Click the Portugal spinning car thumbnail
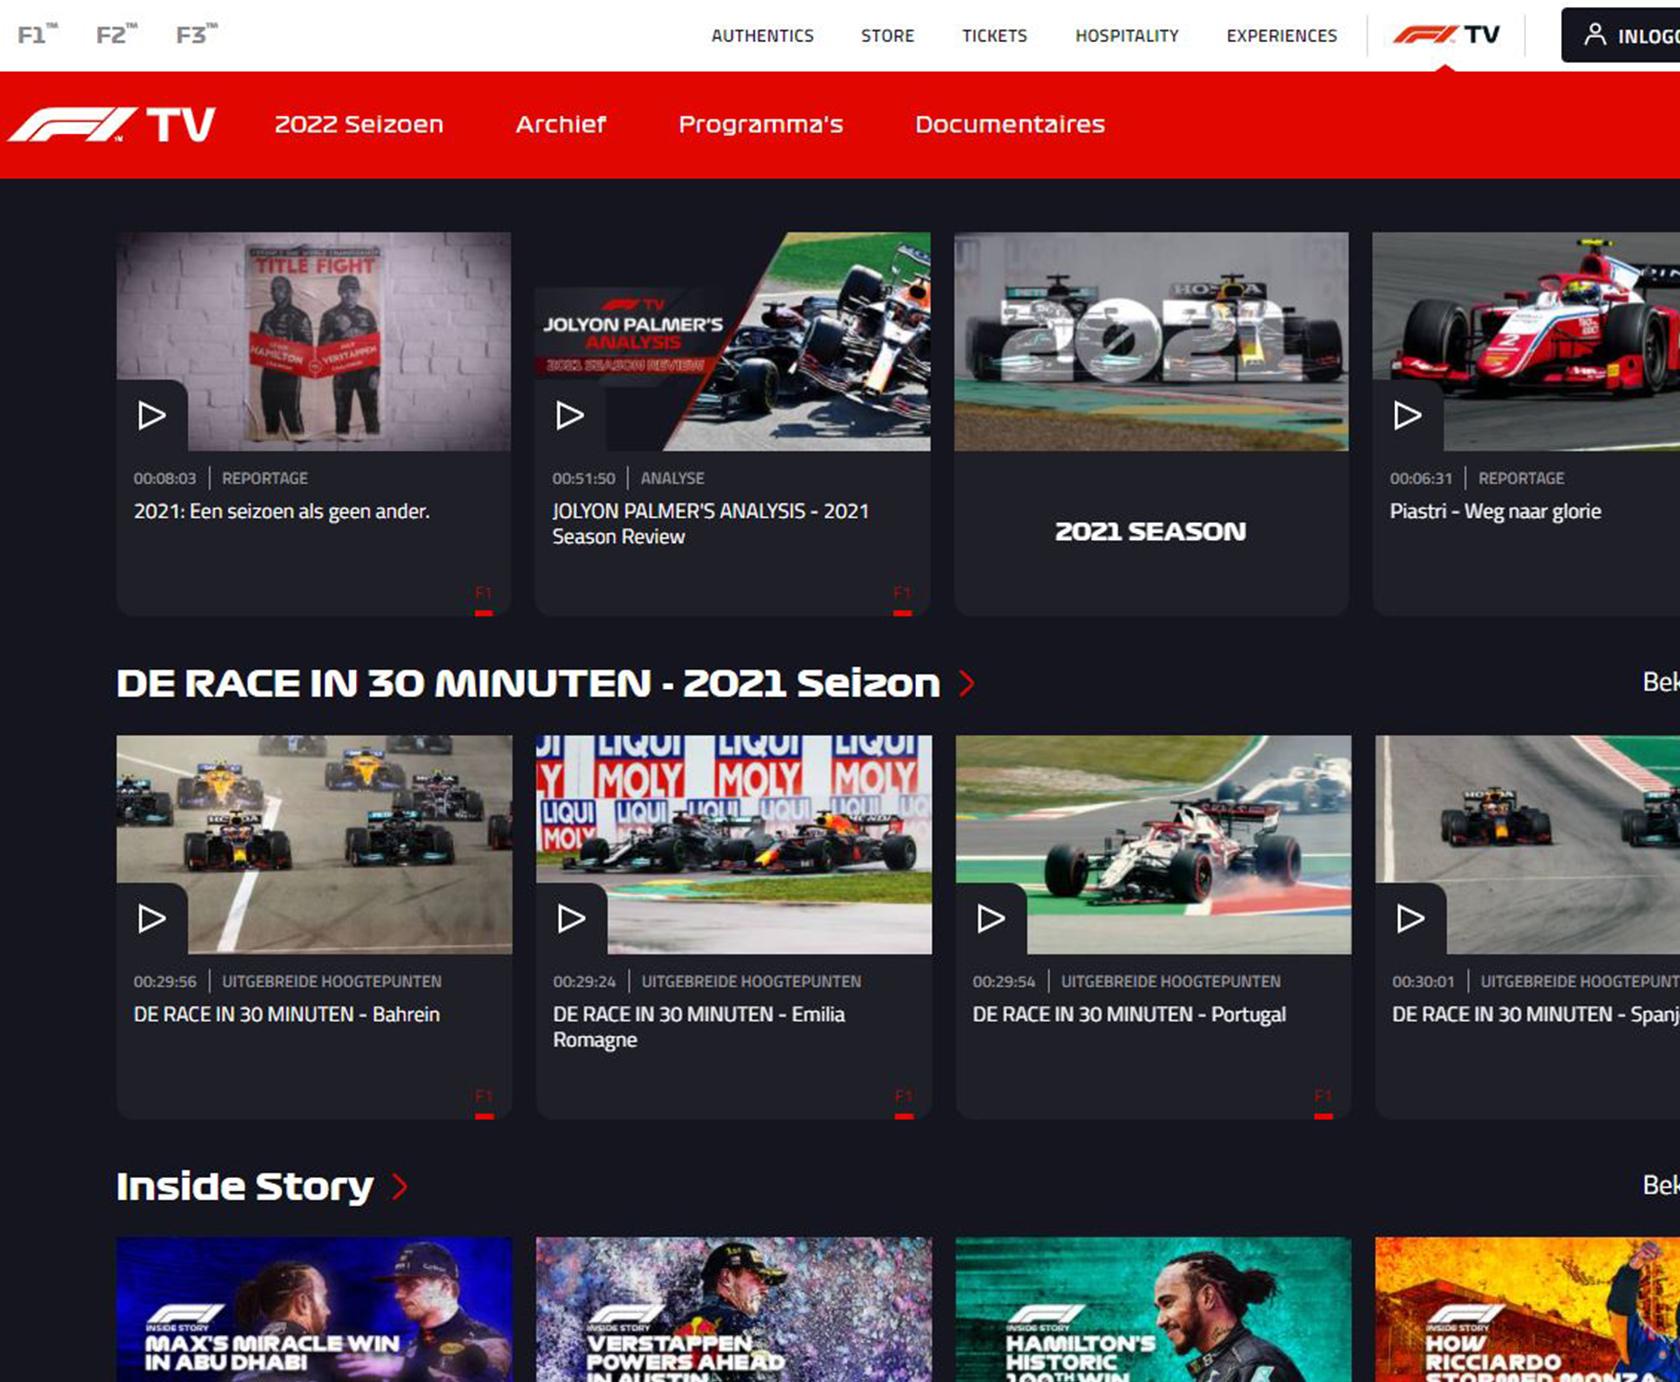This screenshot has width=1680, height=1382. (x=1153, y=845)
